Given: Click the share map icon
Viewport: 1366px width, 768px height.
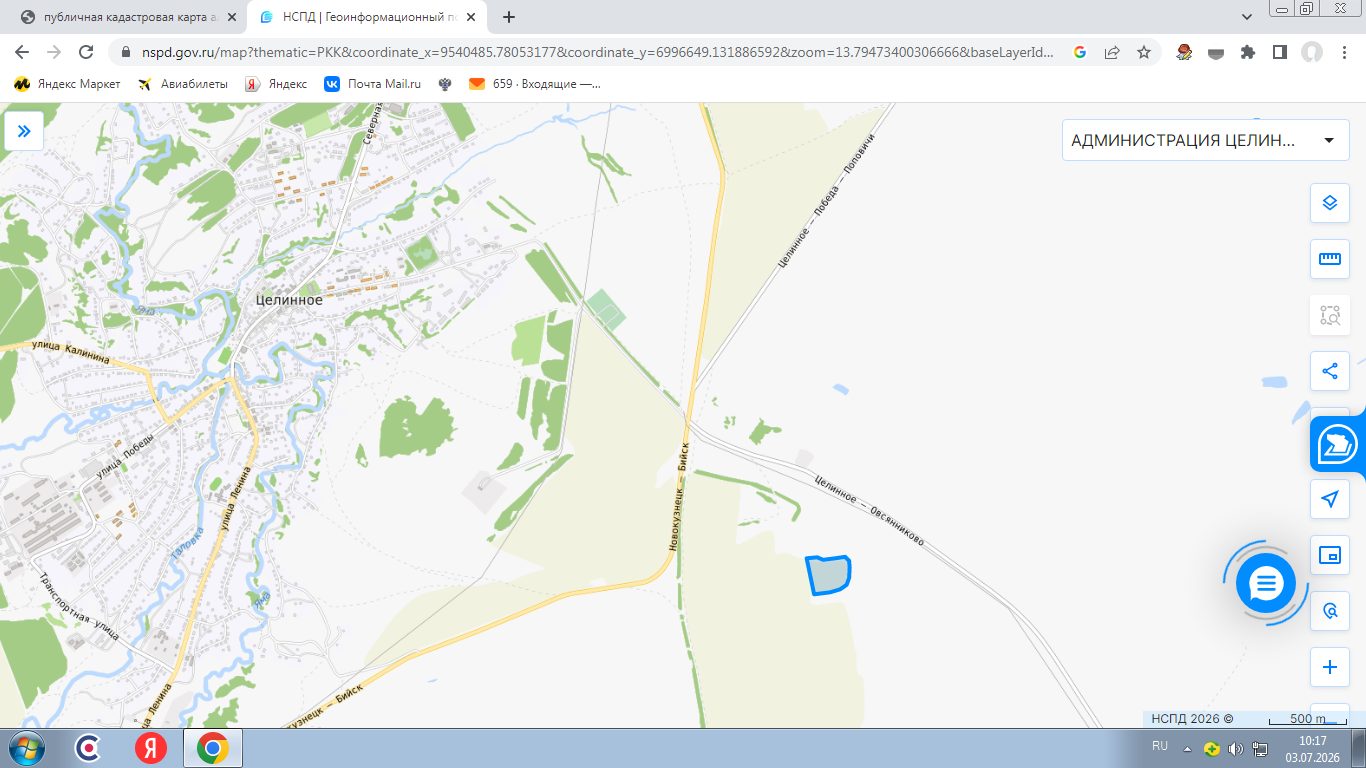Looking at the screenshot, I should (x=1330, y=371).
